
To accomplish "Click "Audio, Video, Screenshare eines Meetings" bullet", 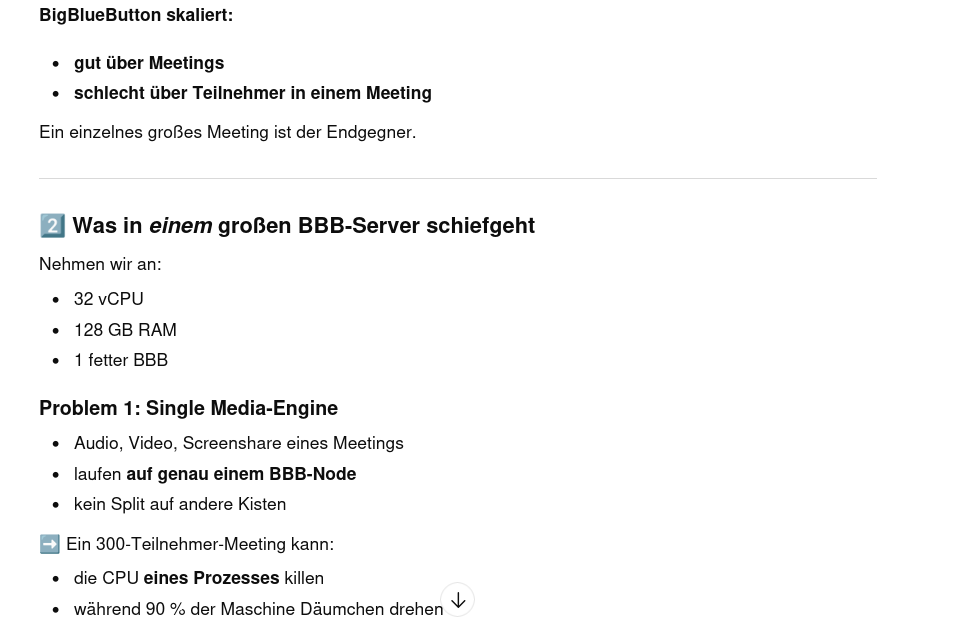I will click(239, 443).
